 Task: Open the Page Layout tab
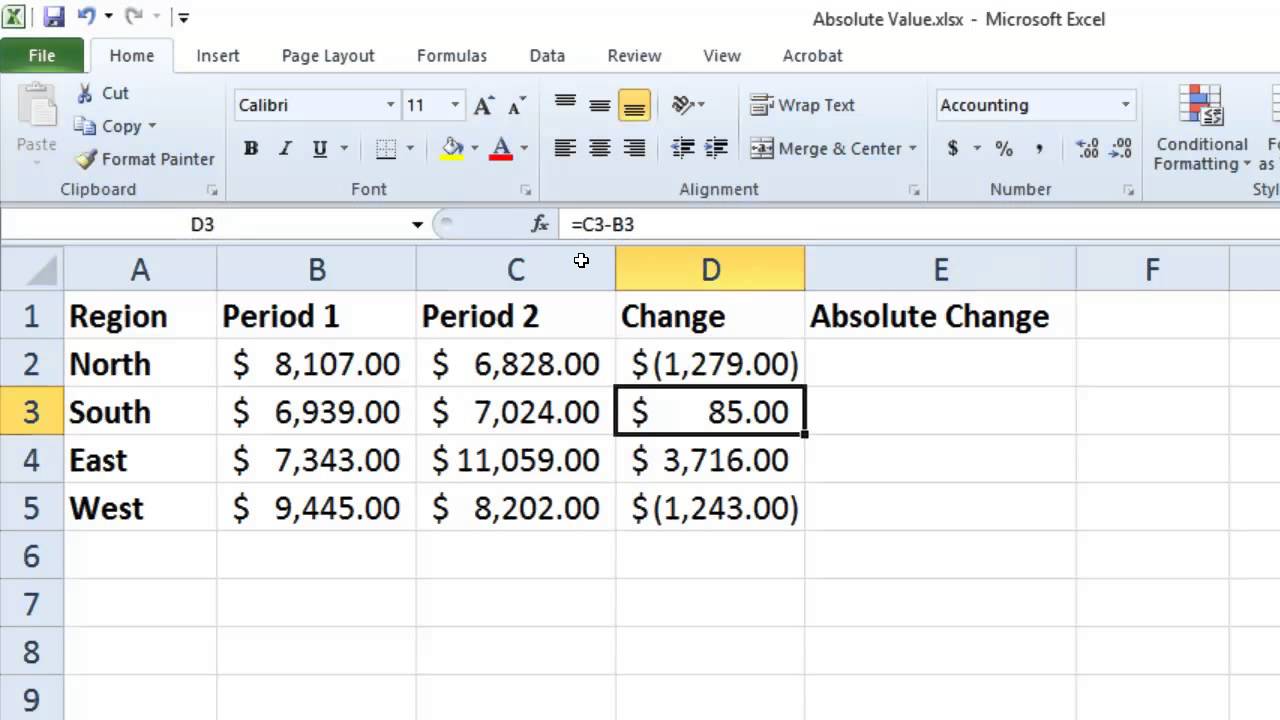point(328,56)
